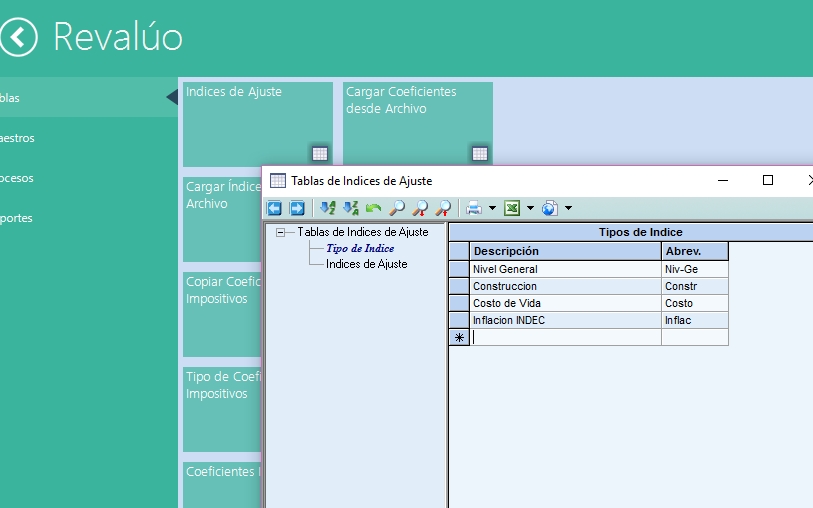Open the Cargar Índices Archivo tile

[x=222, y=219]
